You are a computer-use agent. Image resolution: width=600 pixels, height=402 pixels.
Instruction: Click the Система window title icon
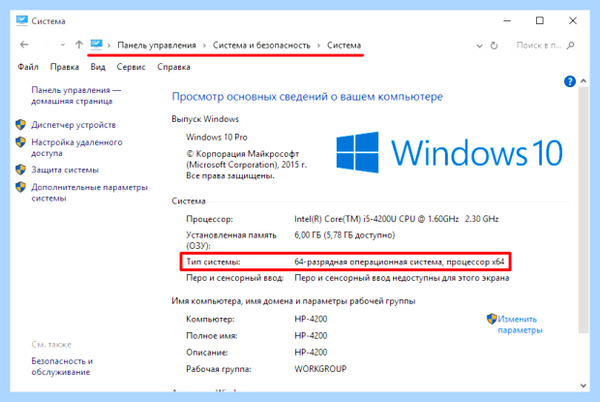click(22, 21)
